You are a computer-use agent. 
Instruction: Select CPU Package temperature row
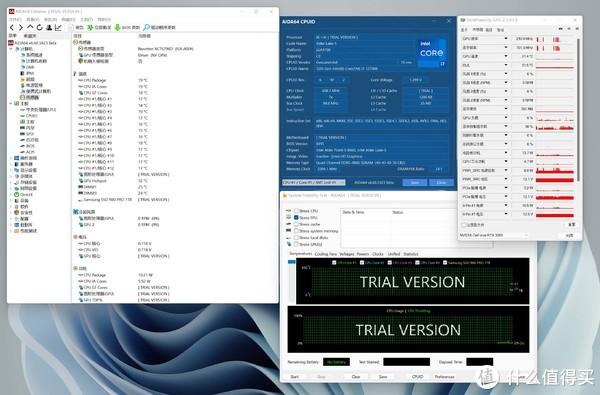[x=174, y=80]
